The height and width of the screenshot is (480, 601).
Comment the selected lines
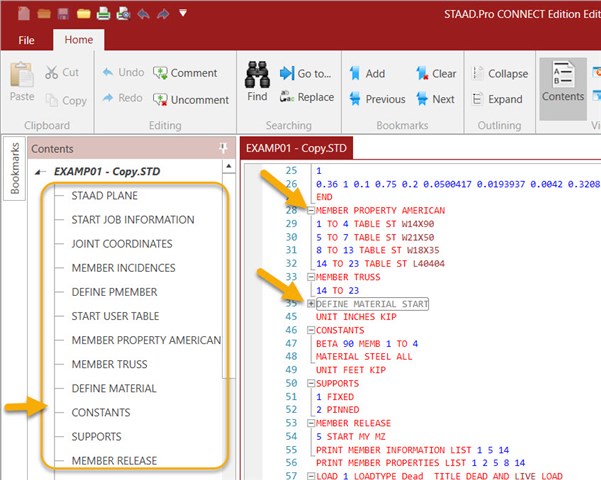pos(185,73)
